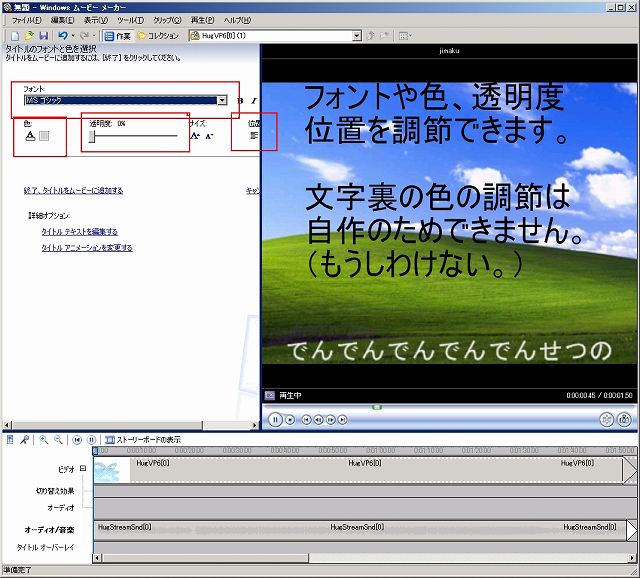Select the HugStreamSnd[0] audio clip
640x578 pixels.
click(360, 530)
